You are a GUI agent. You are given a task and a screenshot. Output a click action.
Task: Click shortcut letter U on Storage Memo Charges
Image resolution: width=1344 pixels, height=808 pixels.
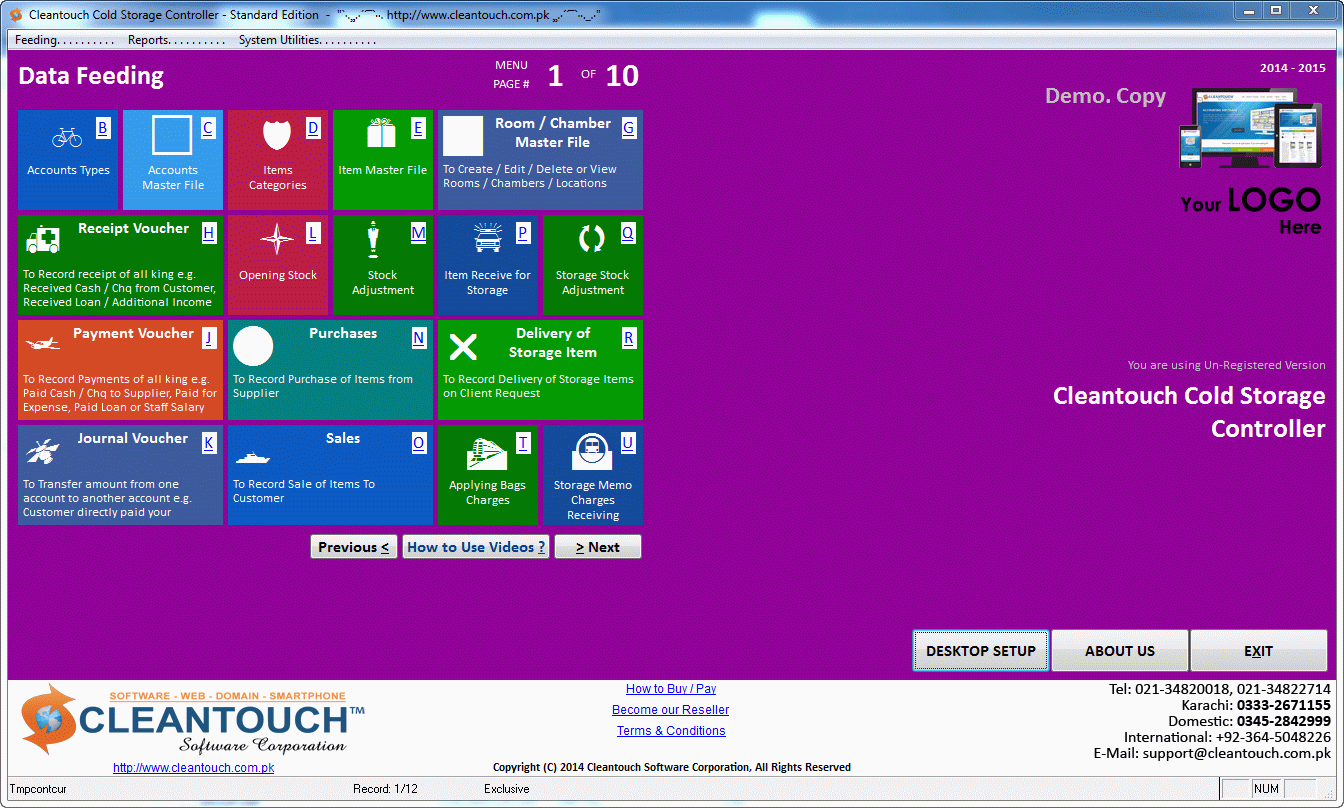[x=628, y=443]
